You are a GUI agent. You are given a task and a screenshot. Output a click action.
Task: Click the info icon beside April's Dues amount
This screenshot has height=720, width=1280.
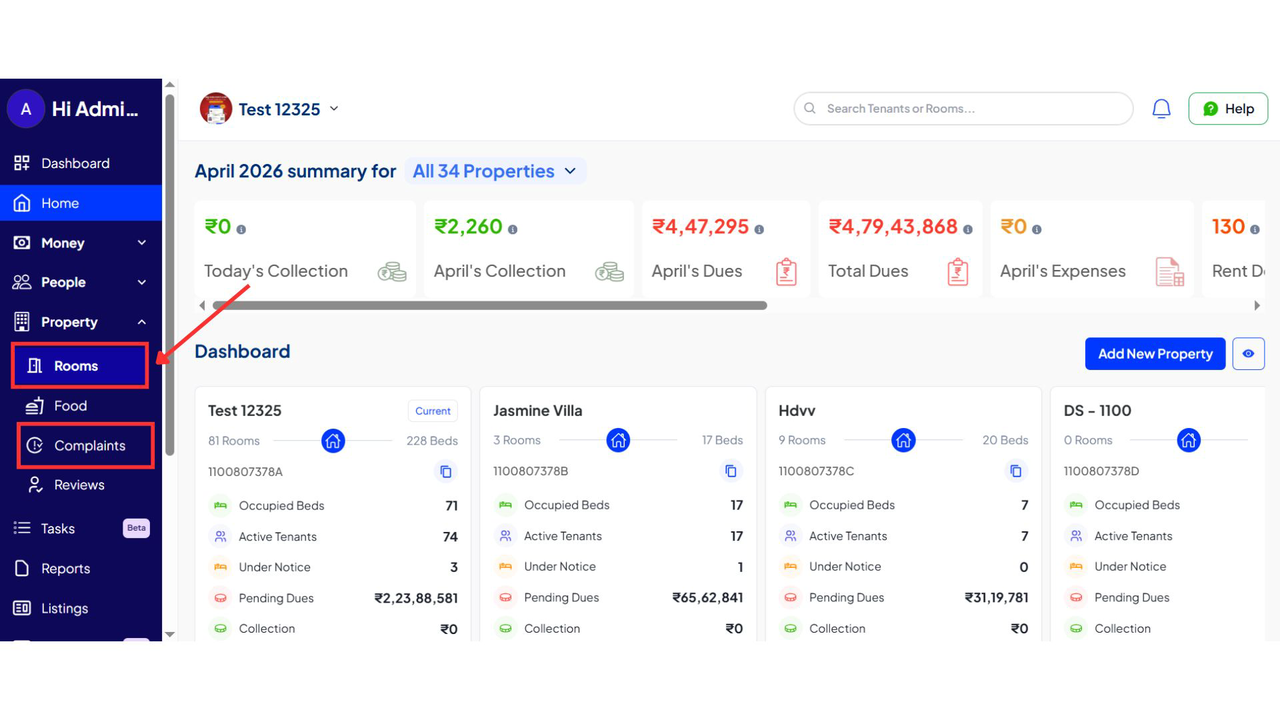(759, 229)
